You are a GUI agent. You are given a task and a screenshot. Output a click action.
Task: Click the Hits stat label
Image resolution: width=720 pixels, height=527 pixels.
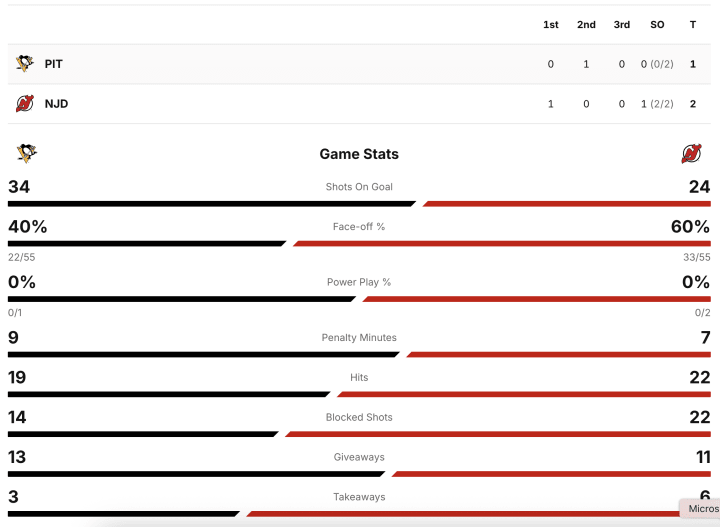tap(359, 377)
